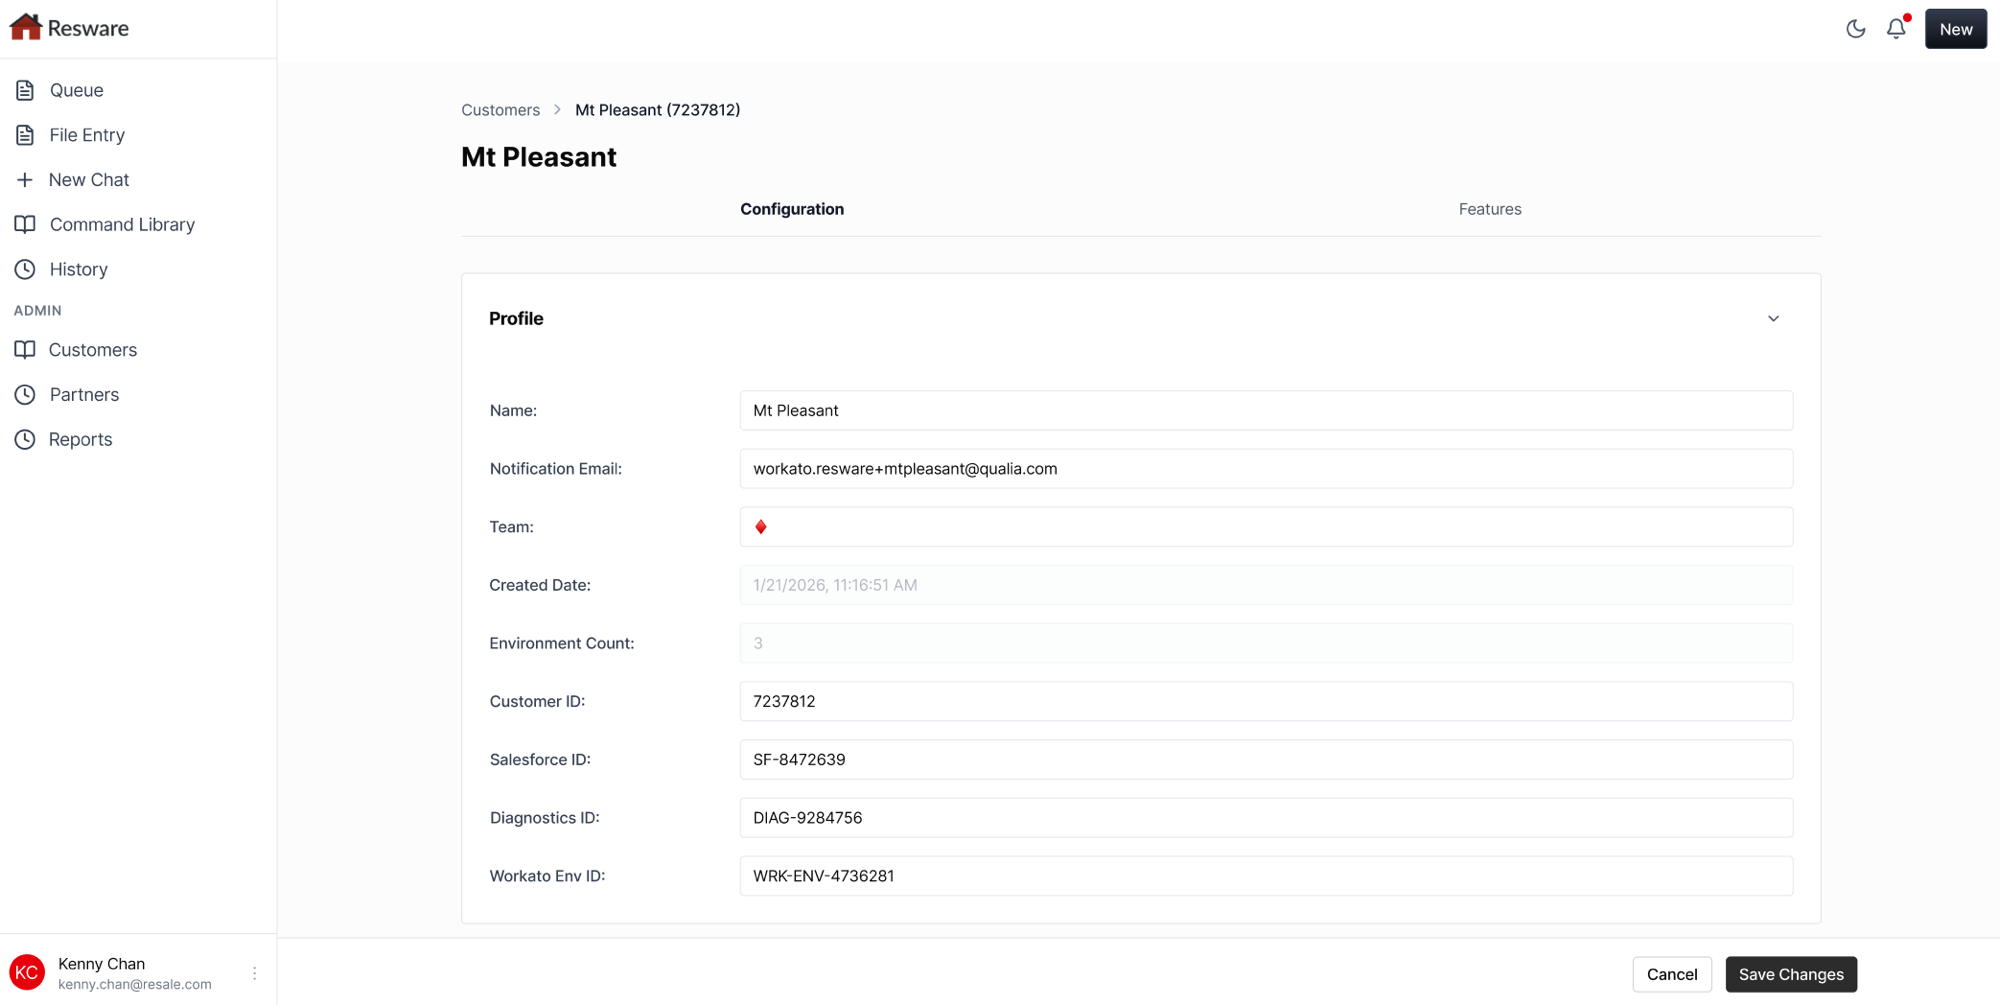The height and width of the screenshot is (1005, 2000).
Task: View History in the sidebar
Action: [x=78, y=269]
